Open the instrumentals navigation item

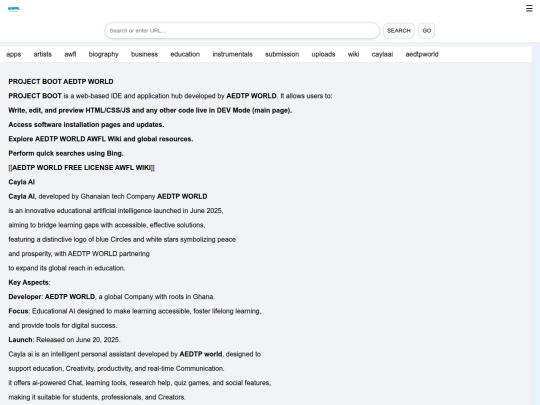pyautogui.click(x=232, y=54)
